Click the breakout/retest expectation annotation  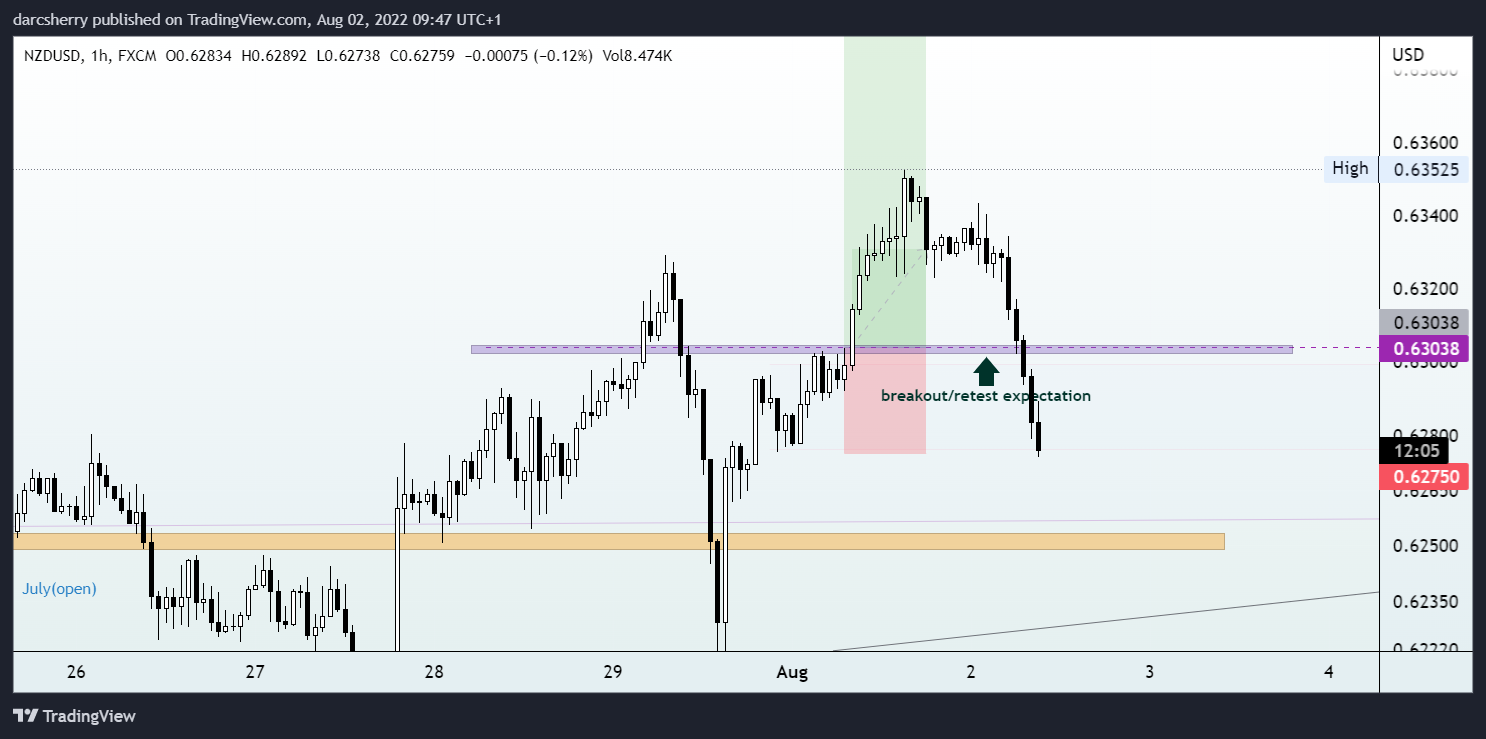tap(986, 396)
